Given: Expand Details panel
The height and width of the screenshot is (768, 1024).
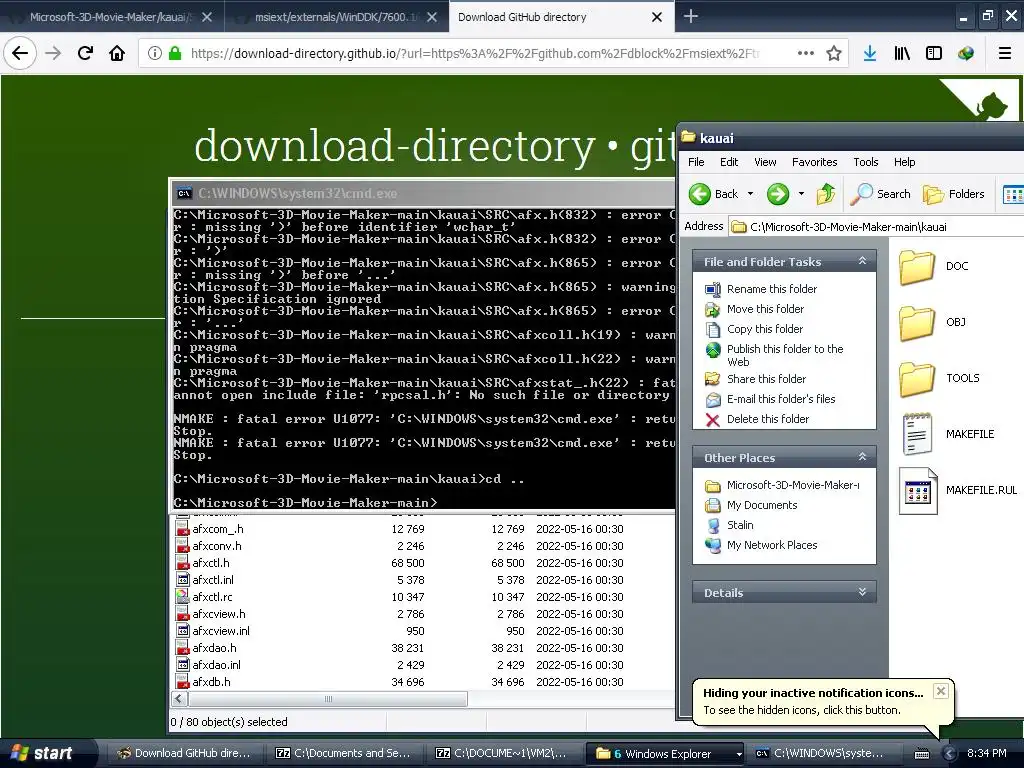Looking at the screenshot, I should [x=862, y=592].
